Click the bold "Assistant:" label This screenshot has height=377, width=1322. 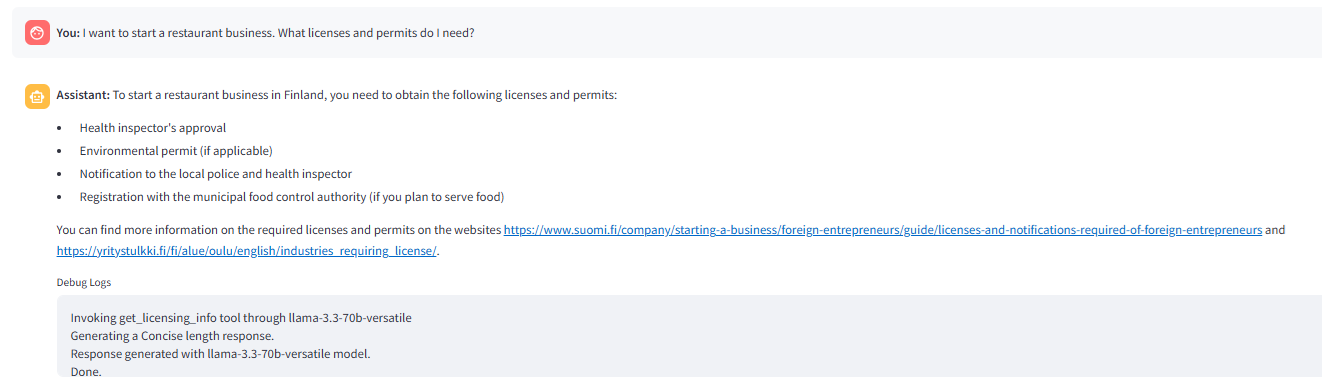tap(83, 95)
